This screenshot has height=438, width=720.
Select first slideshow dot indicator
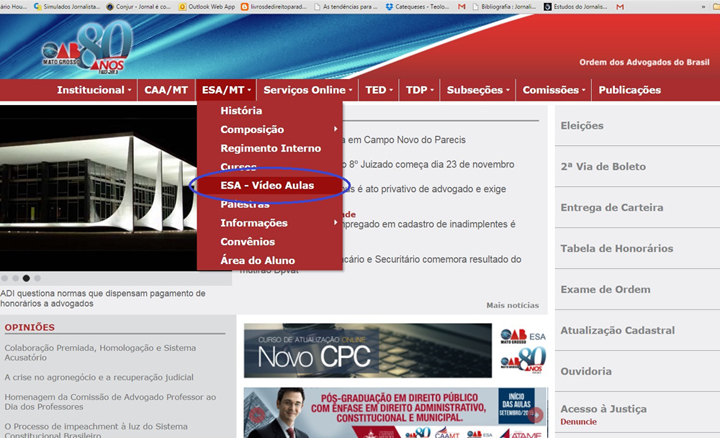(5, 278)
